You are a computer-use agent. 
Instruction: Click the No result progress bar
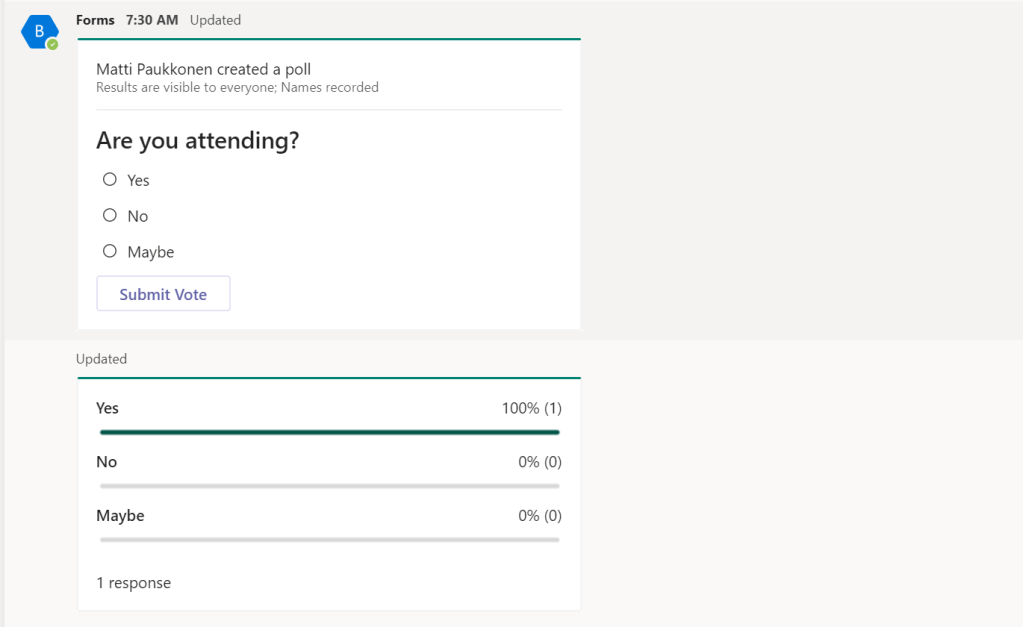click(x=329, y=486)
